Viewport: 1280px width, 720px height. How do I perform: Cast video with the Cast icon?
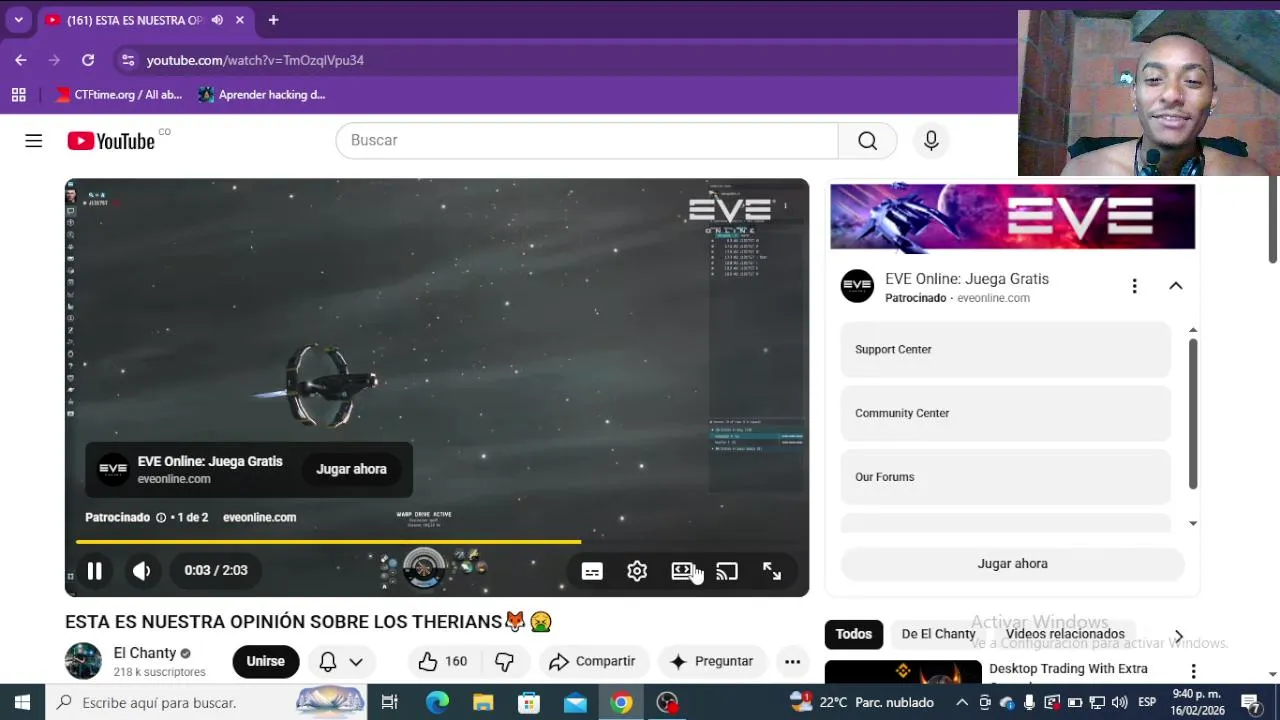[727, 571]
